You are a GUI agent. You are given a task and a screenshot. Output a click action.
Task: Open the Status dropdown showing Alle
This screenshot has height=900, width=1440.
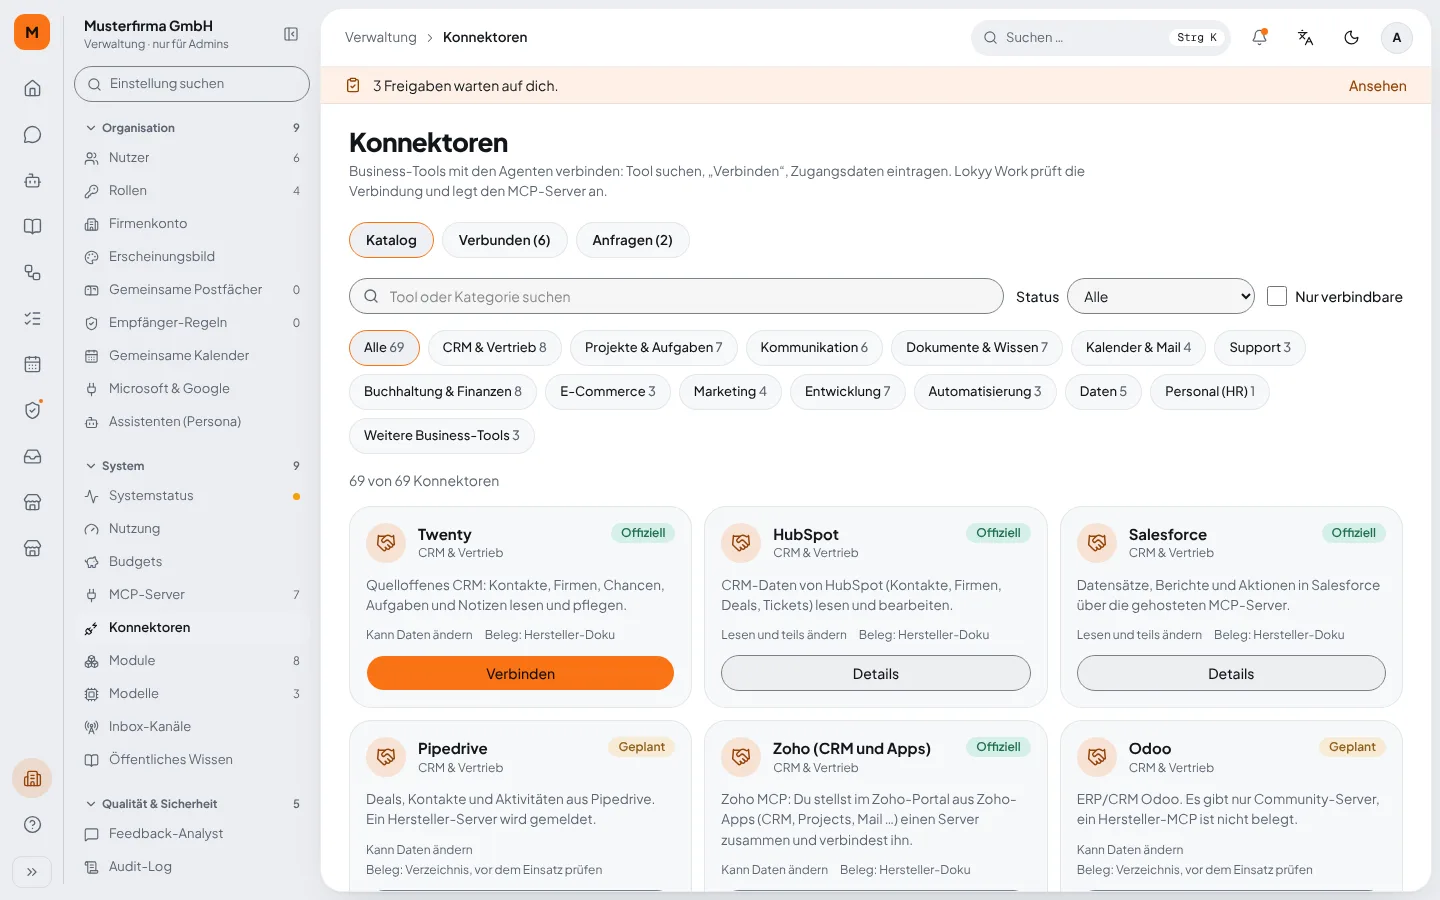click(x=1161, y=296)
